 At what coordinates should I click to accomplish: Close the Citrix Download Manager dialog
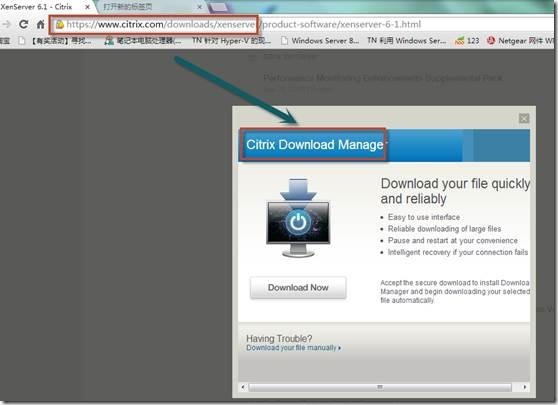pyautogui.click(x=523, y=118)
